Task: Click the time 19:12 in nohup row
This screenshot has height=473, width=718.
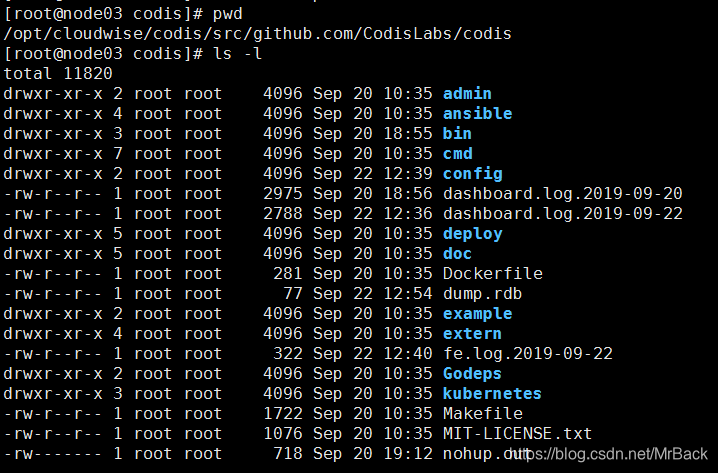Action: (408, 454)
